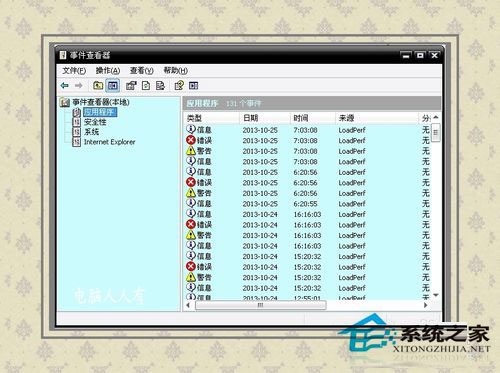This screenshot has width=500, height=373.
Task: Click the horizontal scrollbar left arrow
Action: click(x=188, y=305)
